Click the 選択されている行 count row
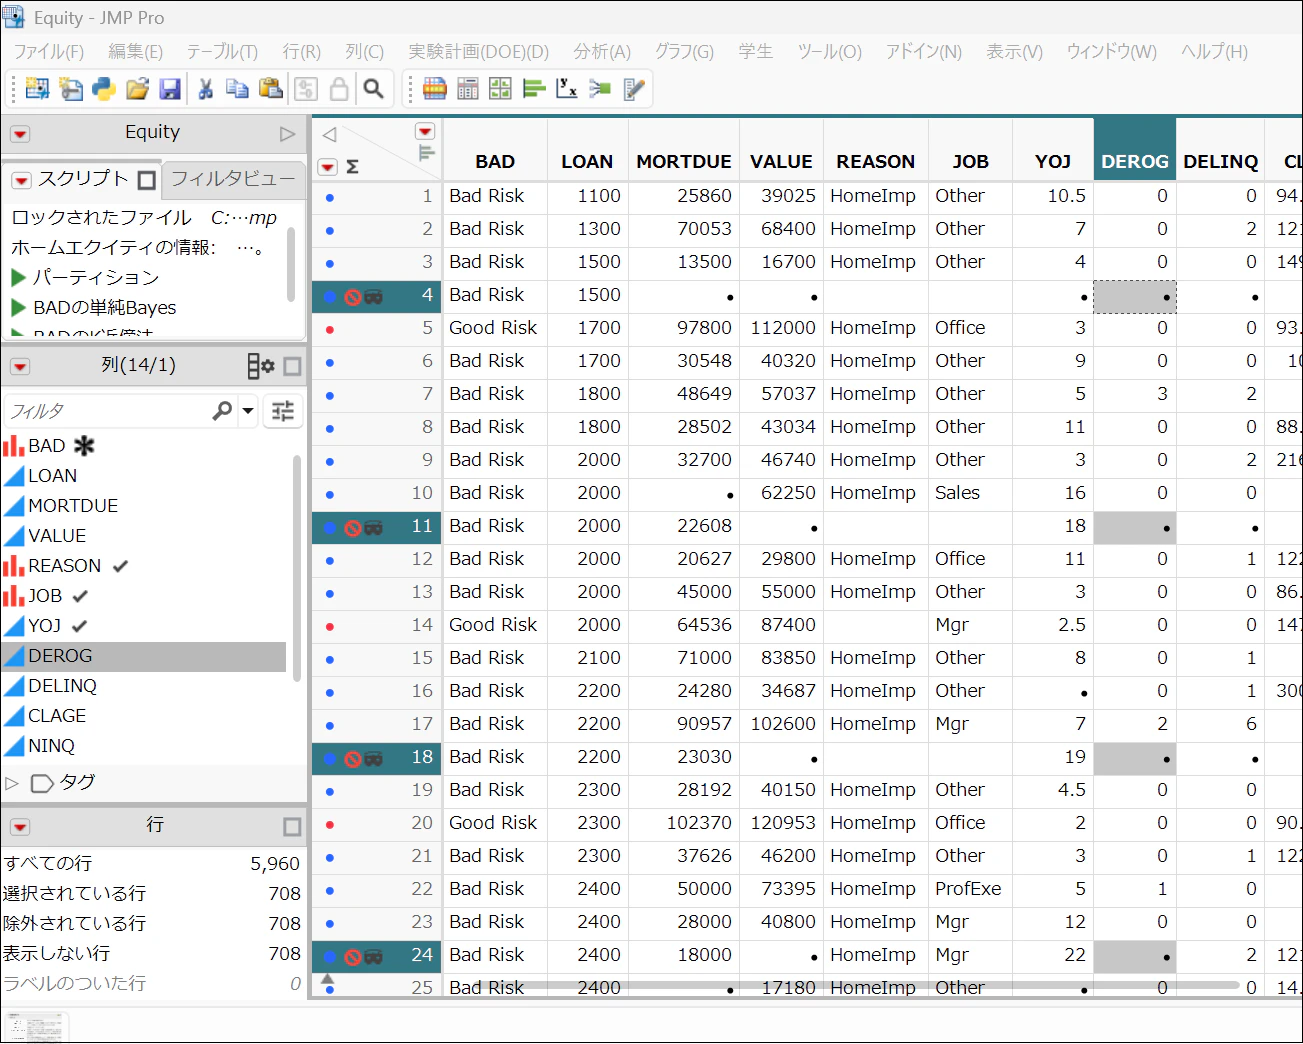Viewport: 1303px width, 1044px height. (152, 893)
